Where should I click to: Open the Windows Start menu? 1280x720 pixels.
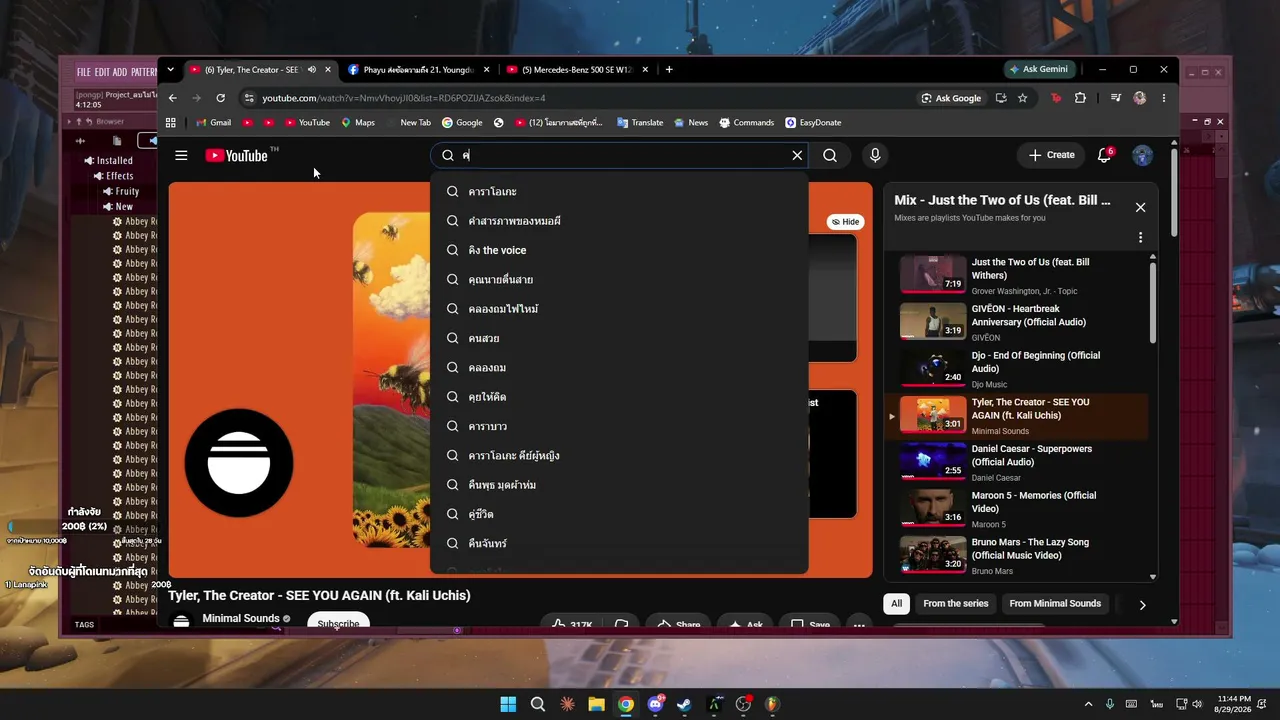pyautogui.click(x=508, y=704)
